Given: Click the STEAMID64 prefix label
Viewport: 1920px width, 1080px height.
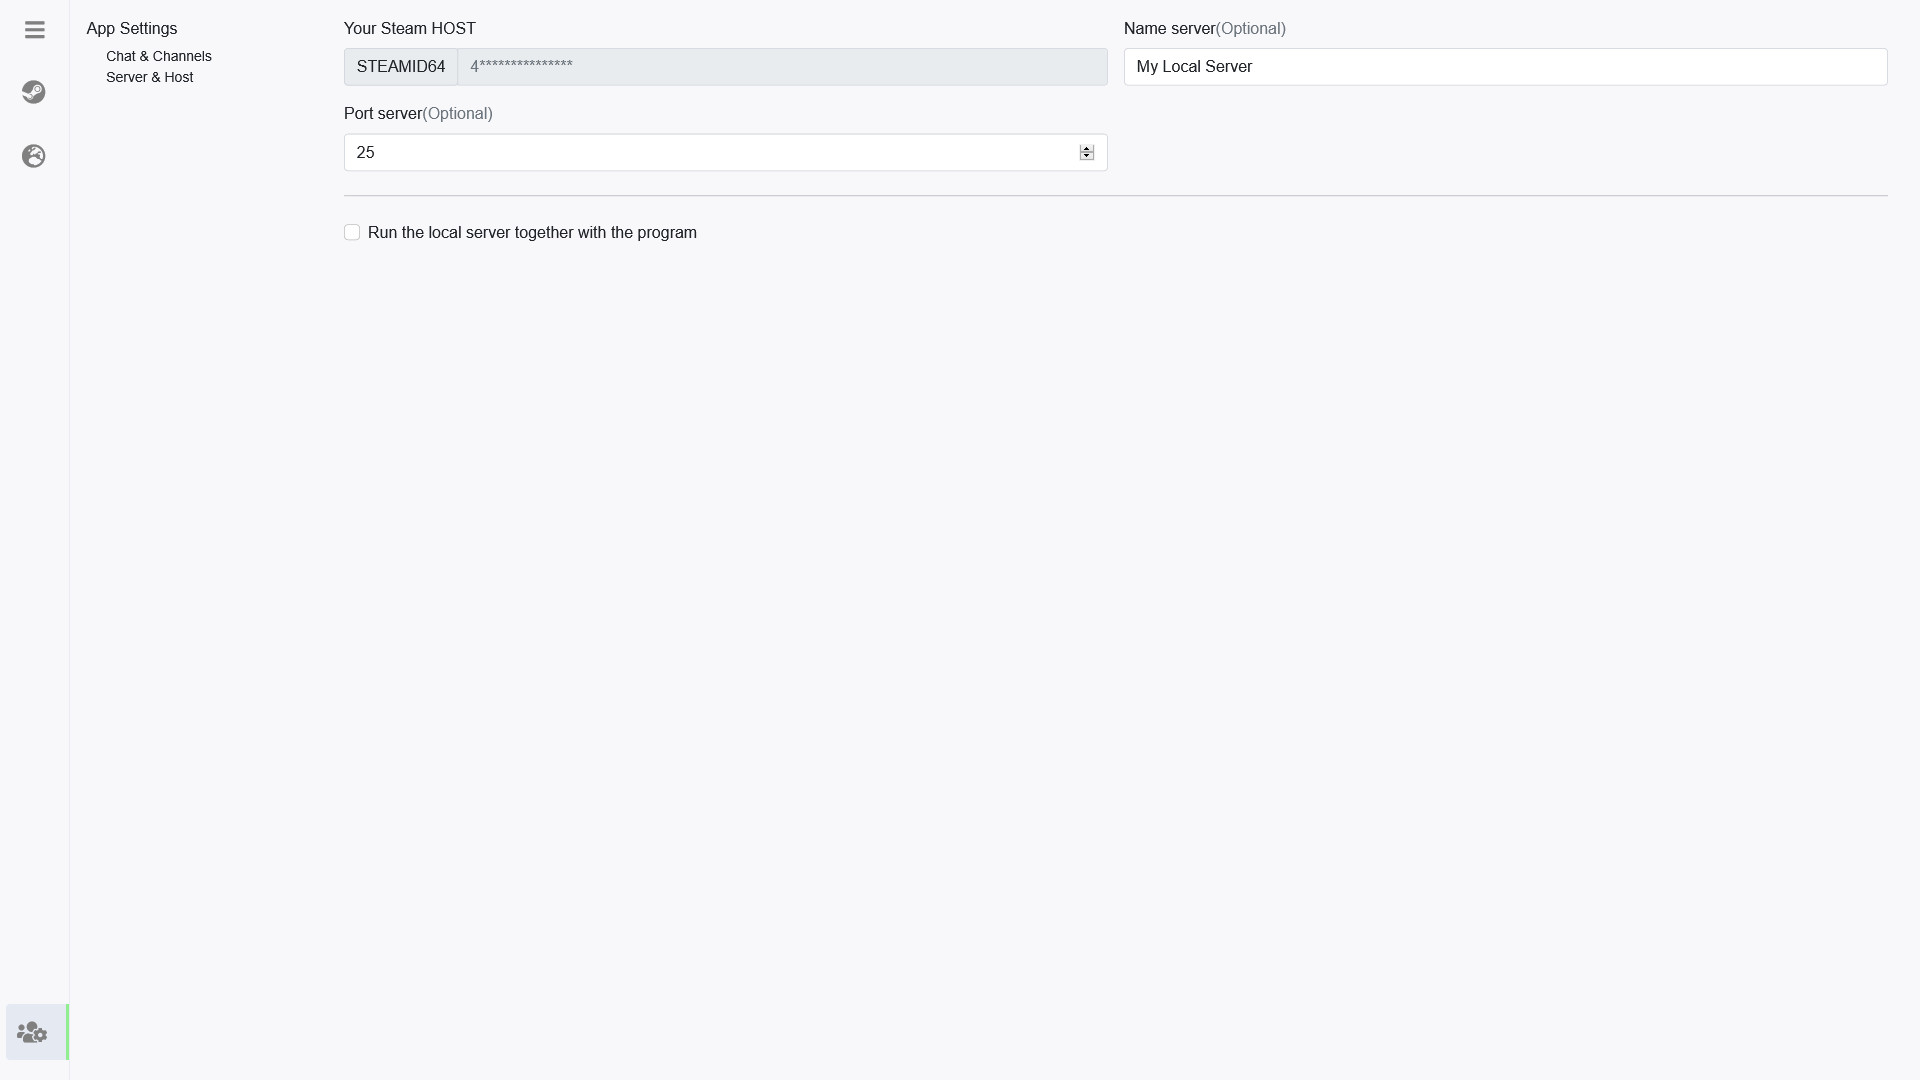Looking at the screenshot, I should coord(400,67).
